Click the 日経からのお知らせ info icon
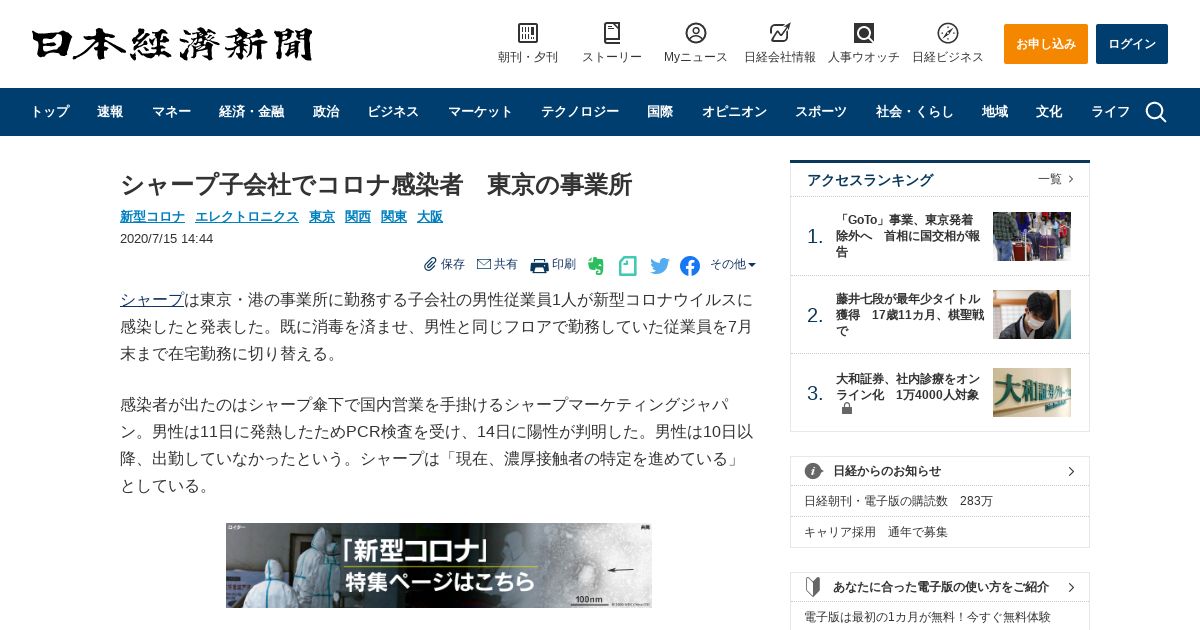Image resolution: width=1200 pixels, height=630 pixels. pos(813,471)
